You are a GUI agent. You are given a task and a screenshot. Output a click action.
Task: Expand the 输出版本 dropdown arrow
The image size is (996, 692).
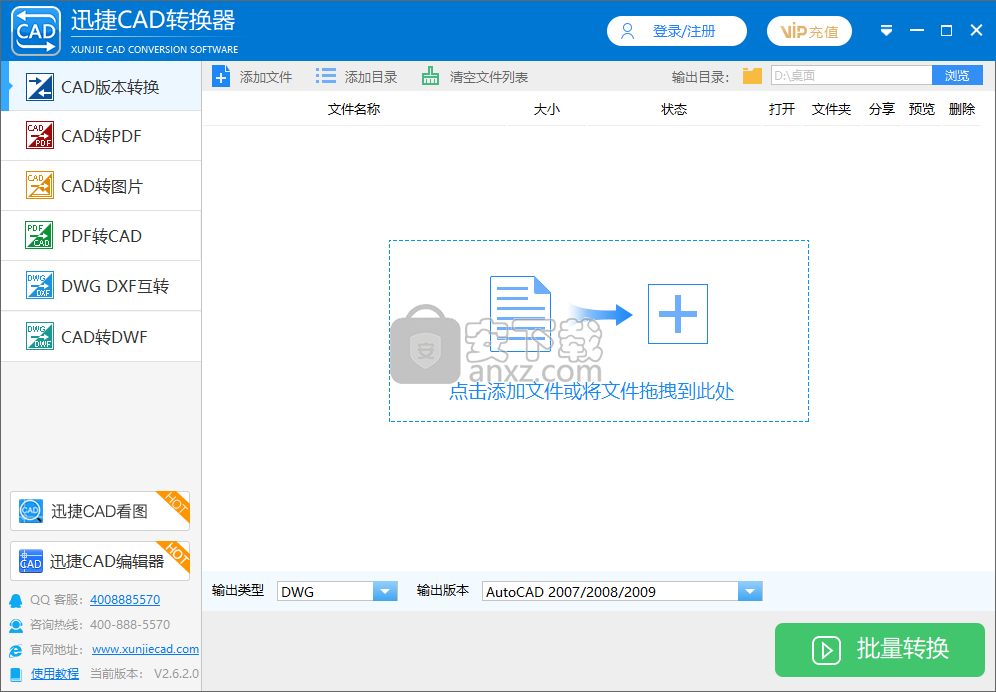click(750, 592)
